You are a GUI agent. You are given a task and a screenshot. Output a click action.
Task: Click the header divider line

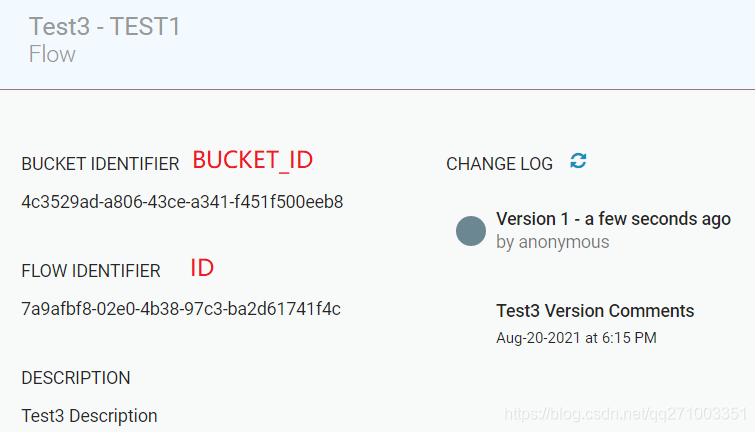point(378,89)
